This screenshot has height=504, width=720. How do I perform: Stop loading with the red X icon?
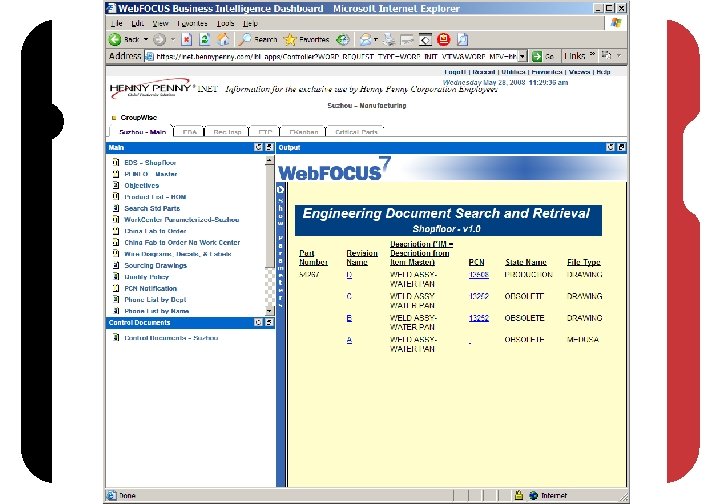186,40
